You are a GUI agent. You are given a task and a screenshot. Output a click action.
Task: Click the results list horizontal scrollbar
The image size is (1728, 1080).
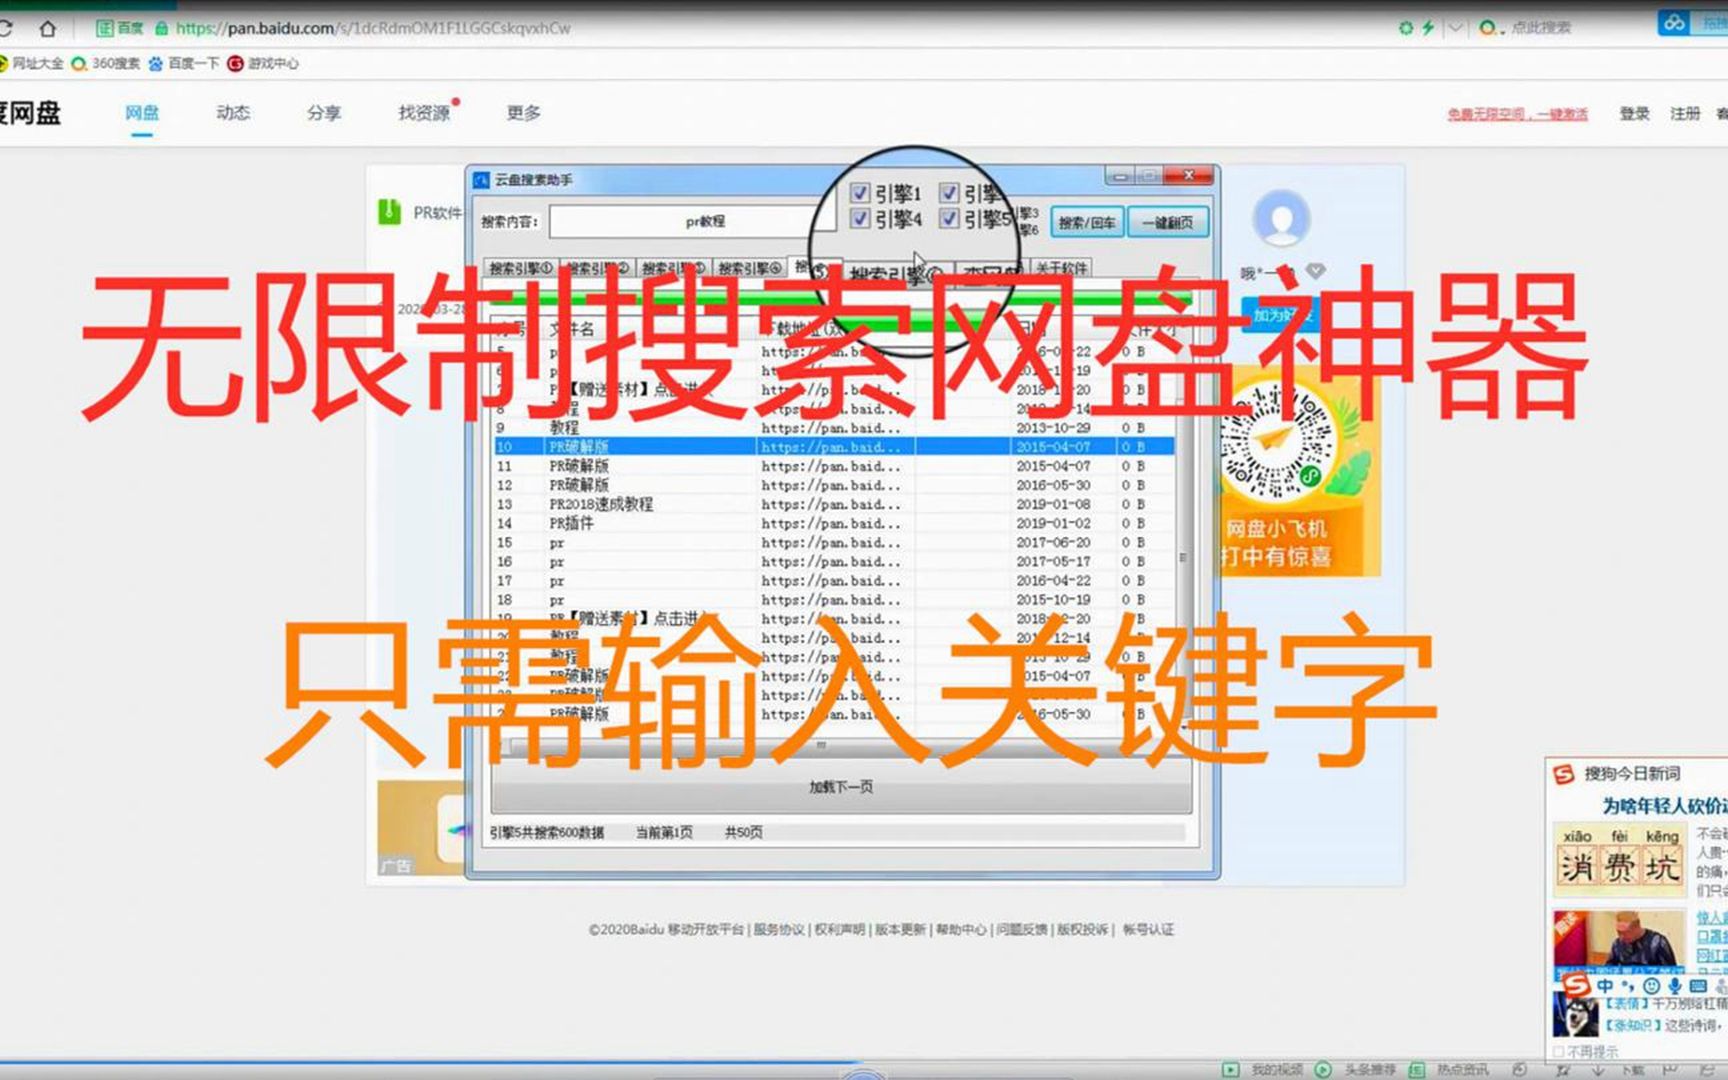point(835,746)
